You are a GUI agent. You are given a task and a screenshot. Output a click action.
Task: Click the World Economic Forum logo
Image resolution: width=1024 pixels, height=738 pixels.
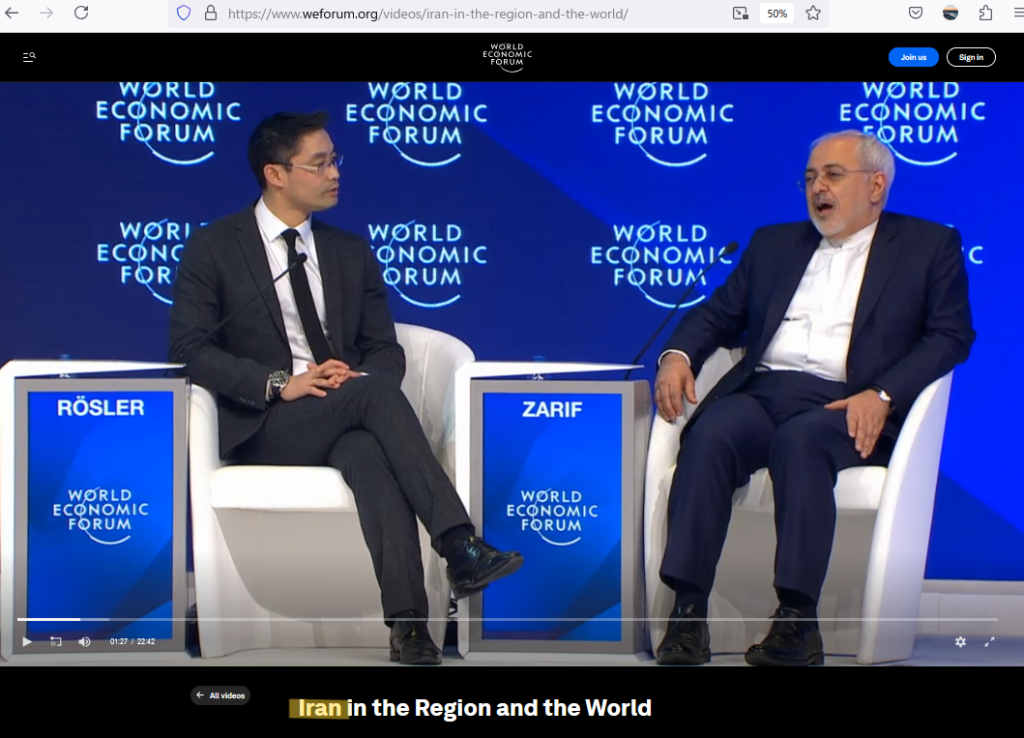(x=507, y=57)
